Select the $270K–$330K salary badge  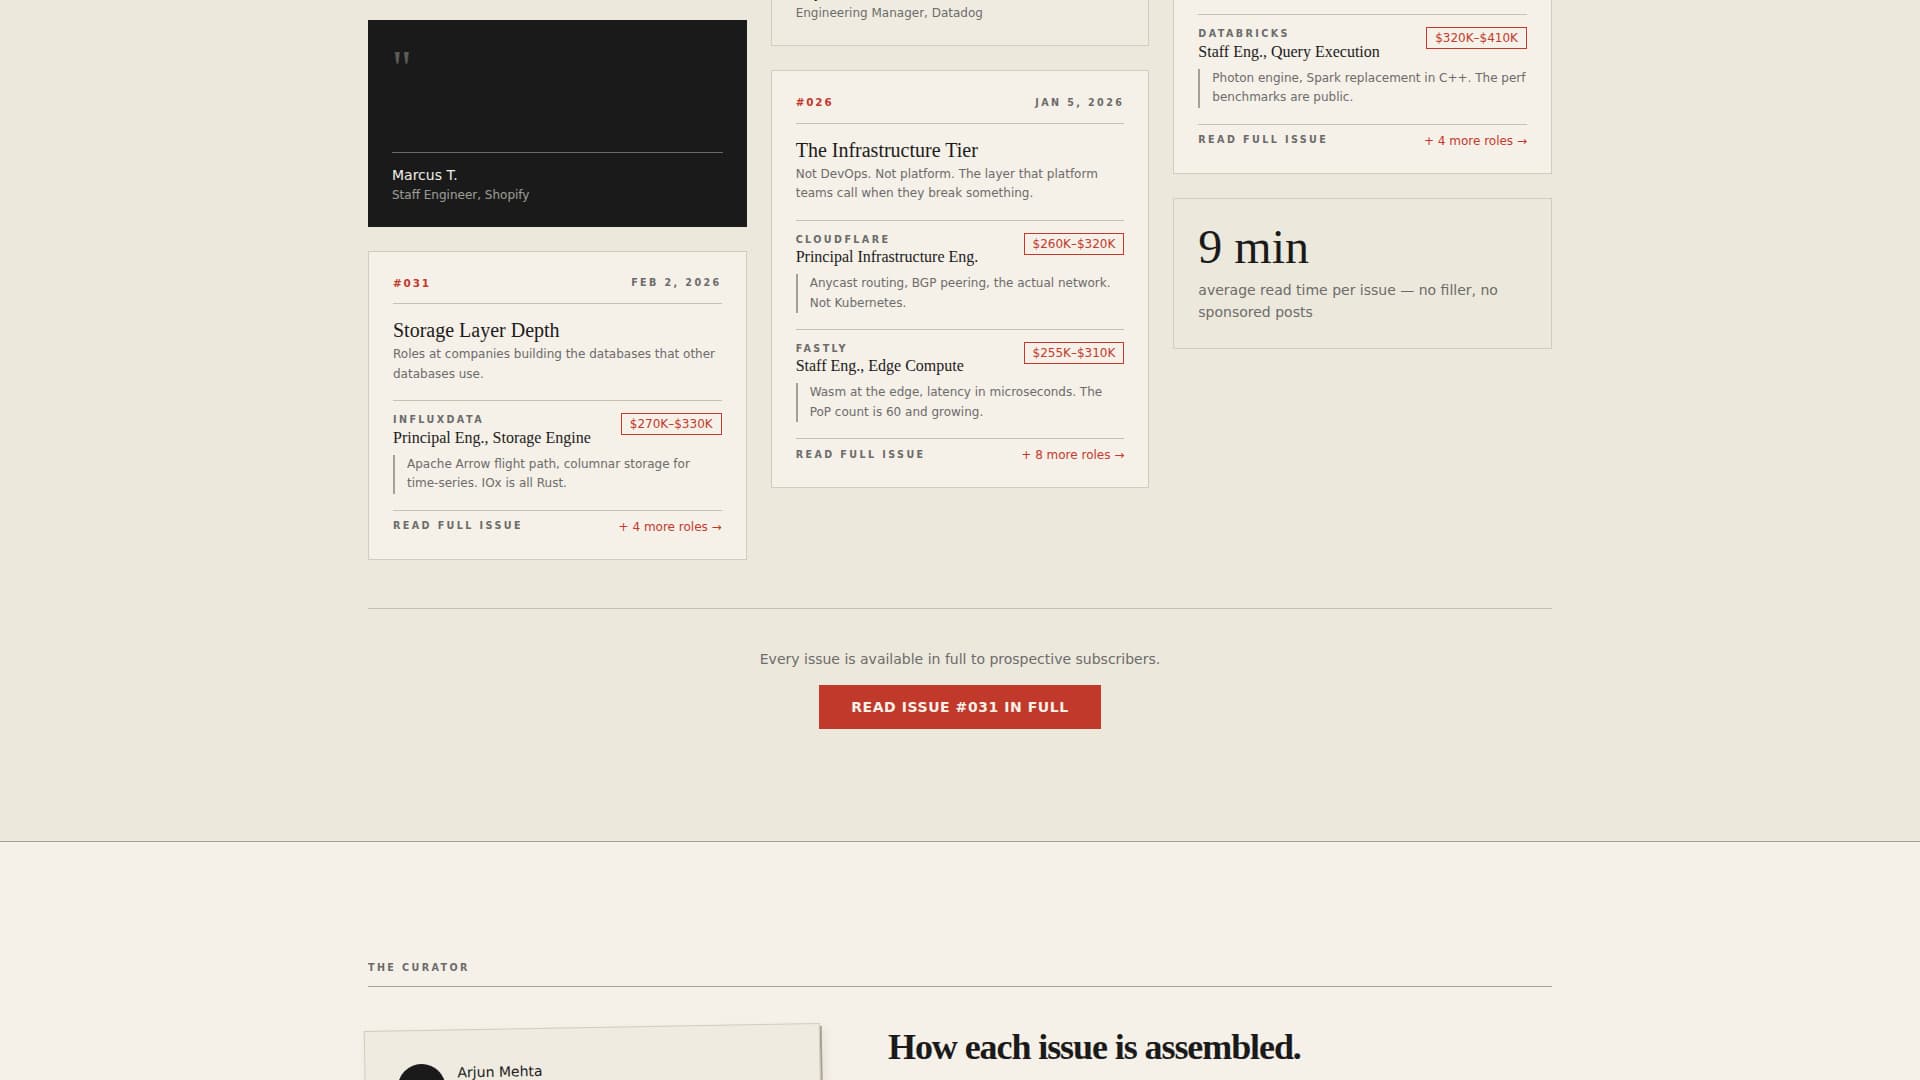[671, 424]
